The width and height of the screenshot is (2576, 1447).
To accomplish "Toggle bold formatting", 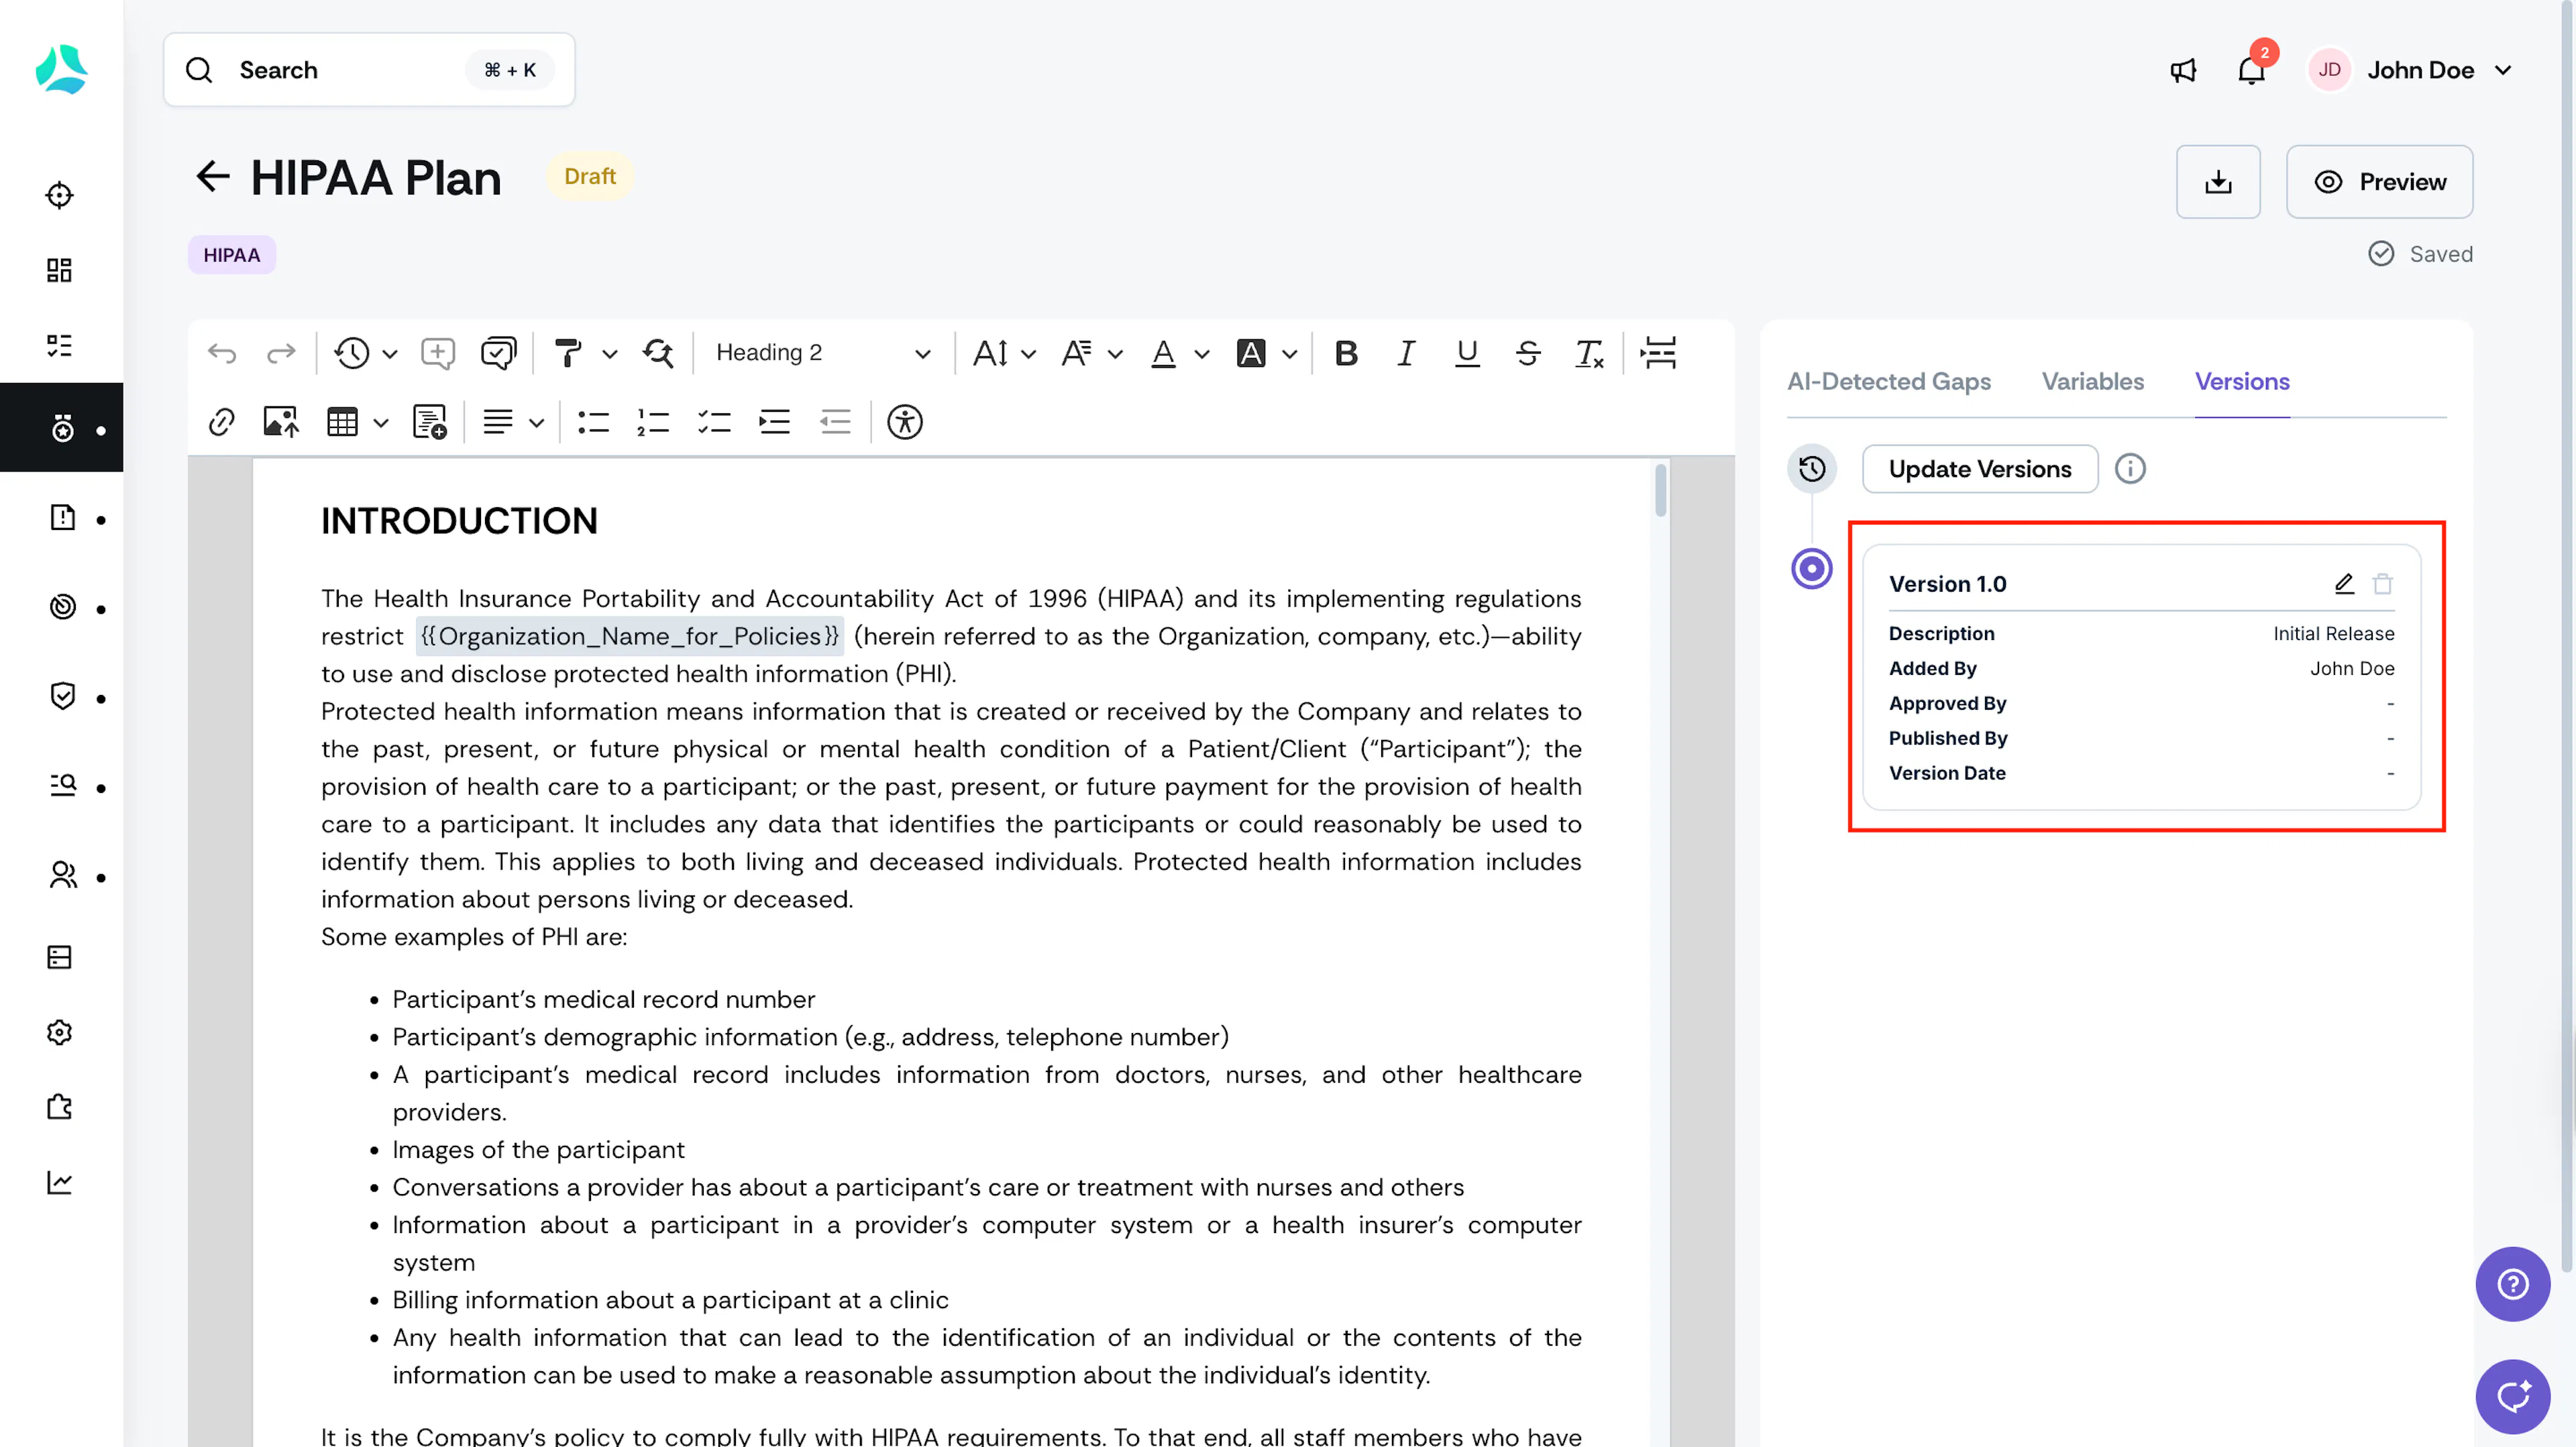I will click(1346, 353).
